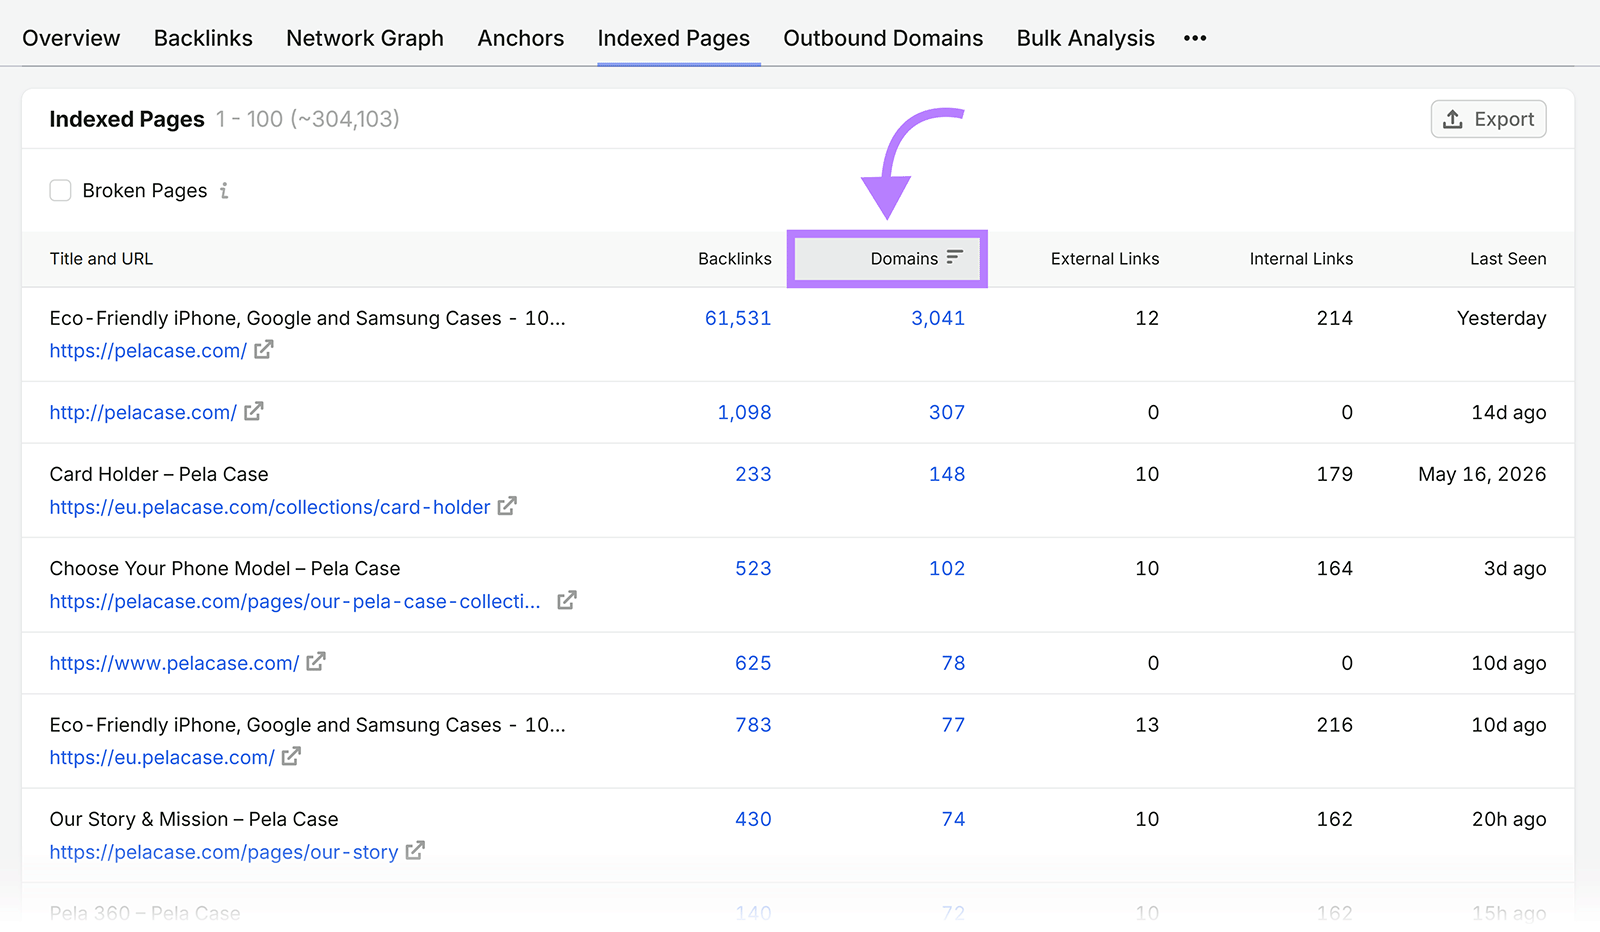View the 74 domains value
This screenshot has width=1600, height=932.
pyautogui.click(x=953, y=819)
